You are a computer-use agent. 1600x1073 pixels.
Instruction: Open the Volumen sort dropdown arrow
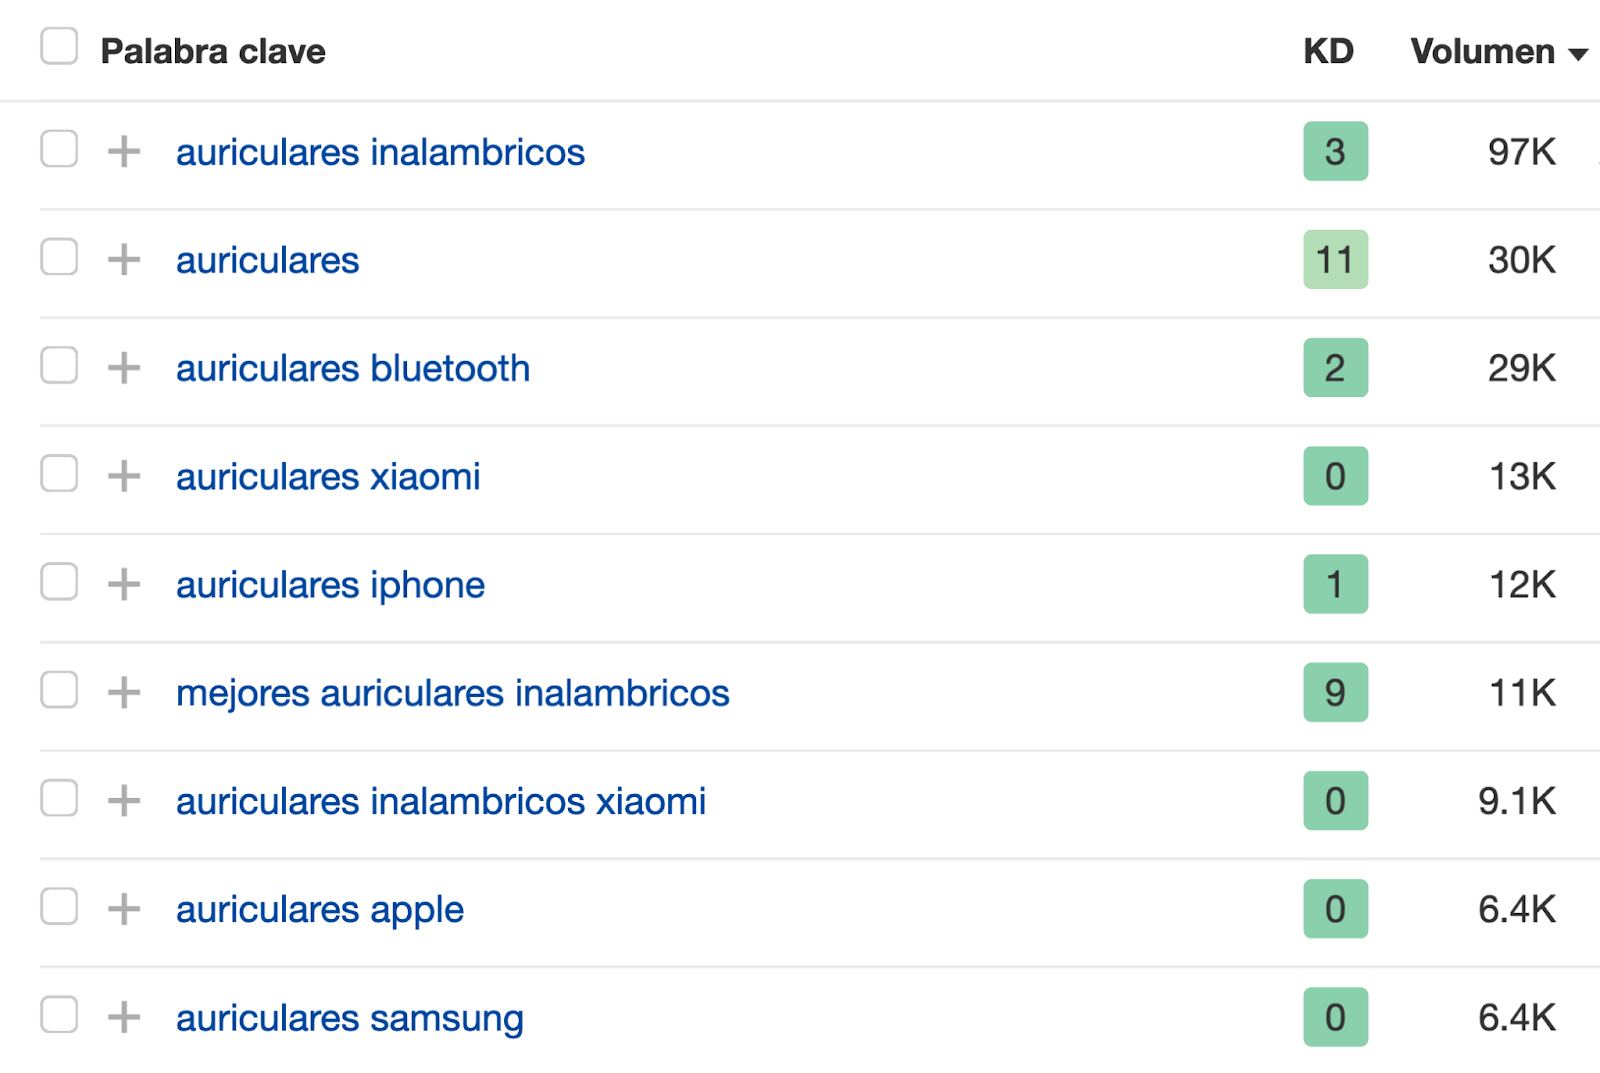pyautogui.click(x=1579, y=54)
